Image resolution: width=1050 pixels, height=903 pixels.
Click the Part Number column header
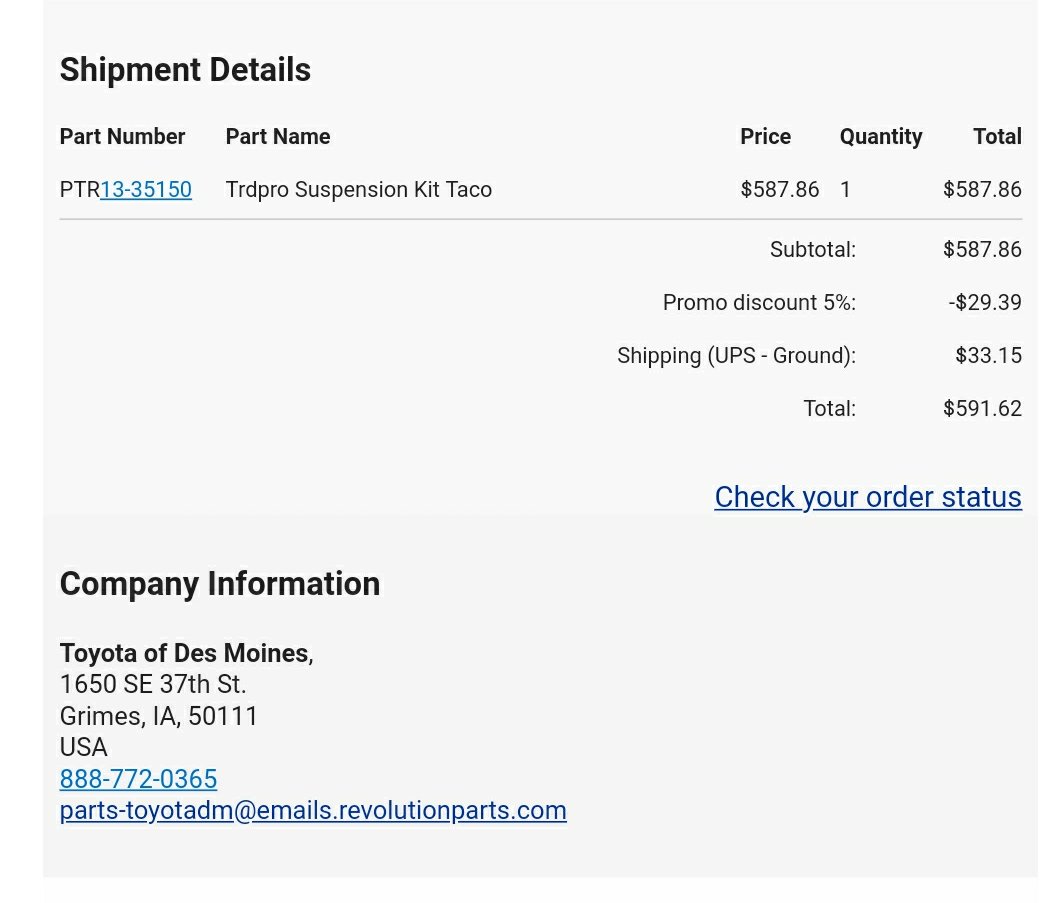click(x=122, y=137)
